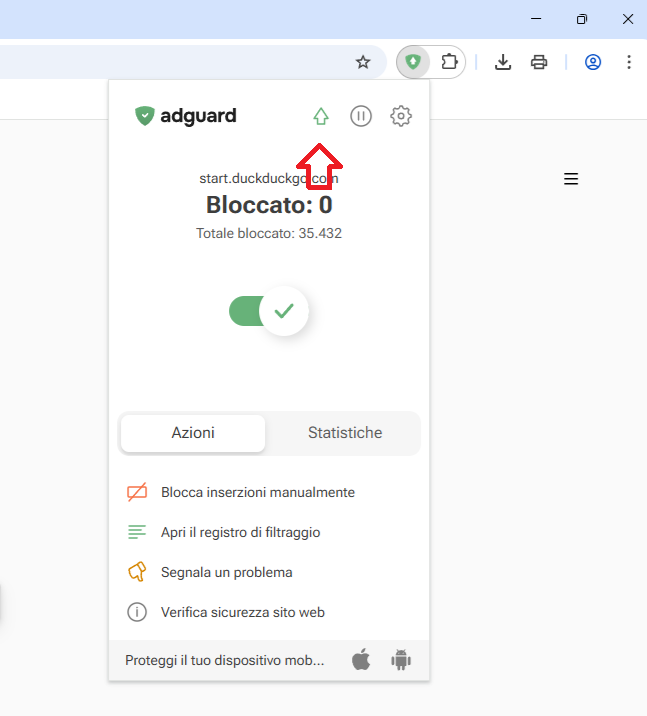
Task: Click the crossed-out ad icon for manual blocking
Action: [137, 492]
